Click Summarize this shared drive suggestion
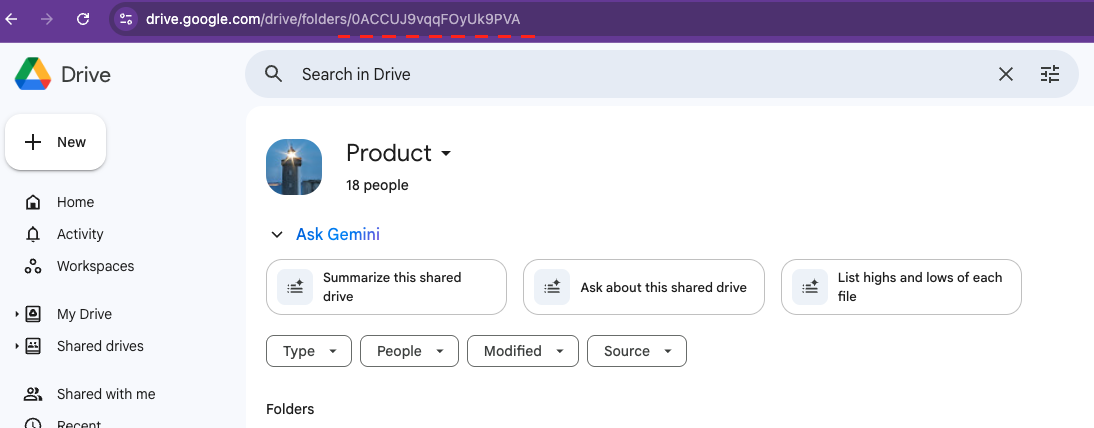 tap(386, 287)
